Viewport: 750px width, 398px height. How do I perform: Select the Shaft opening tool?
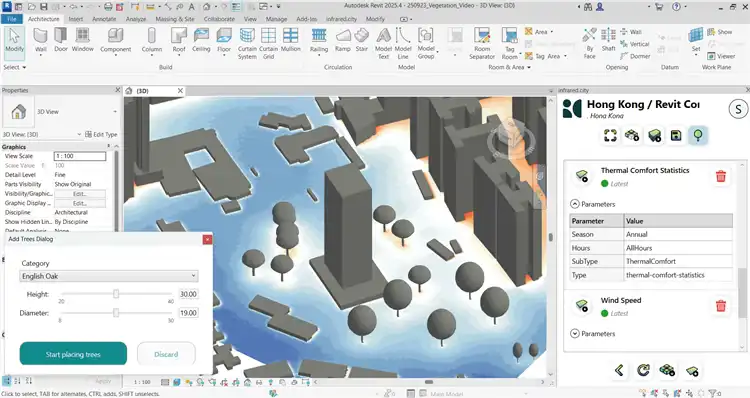coord(608,40)
